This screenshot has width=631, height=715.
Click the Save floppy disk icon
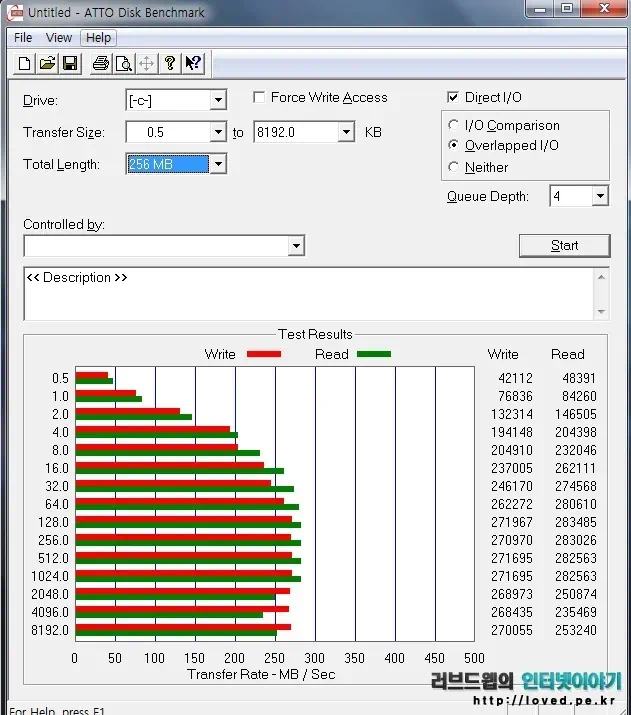[70, 64]
